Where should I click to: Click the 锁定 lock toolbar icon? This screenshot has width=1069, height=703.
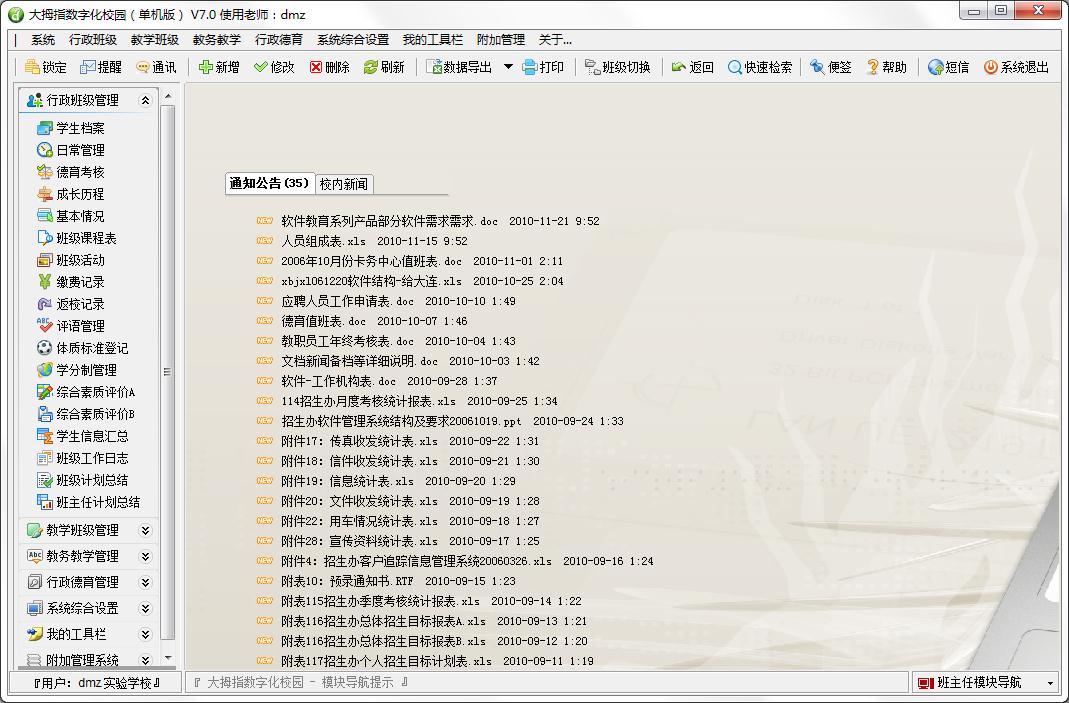32,67
